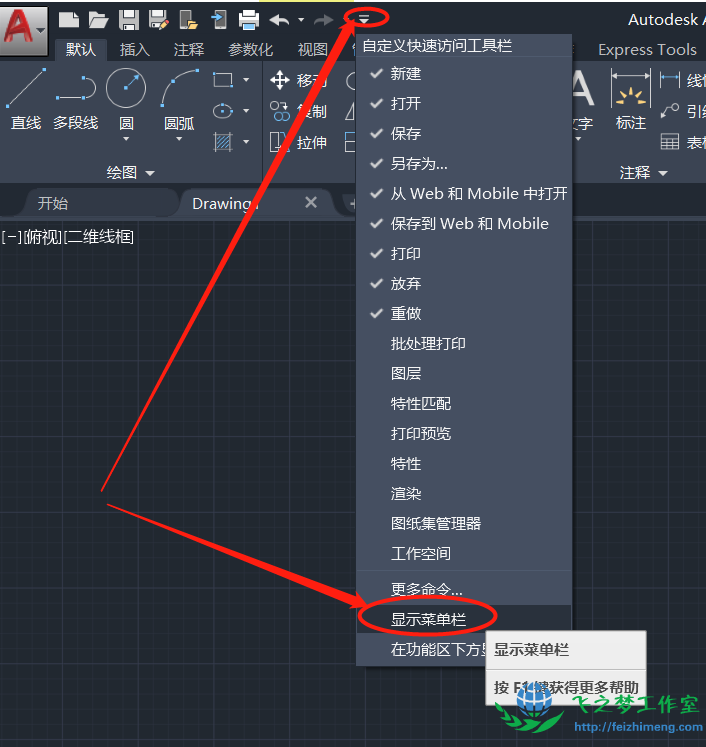Open the quick access toolbar customize dropdown arrow
Viewport: 706px width, 747px height.
tap(364, 18)
